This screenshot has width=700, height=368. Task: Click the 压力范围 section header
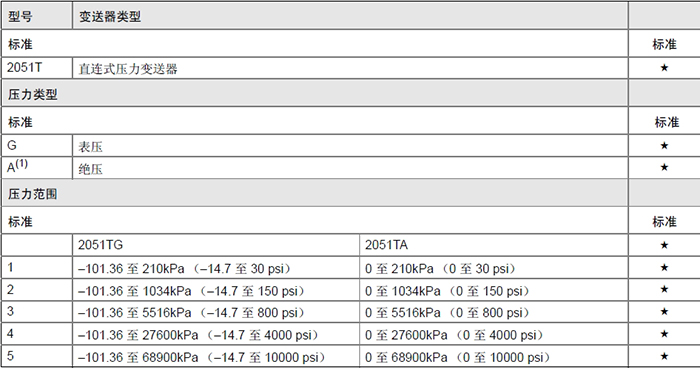tap(33, 194)
